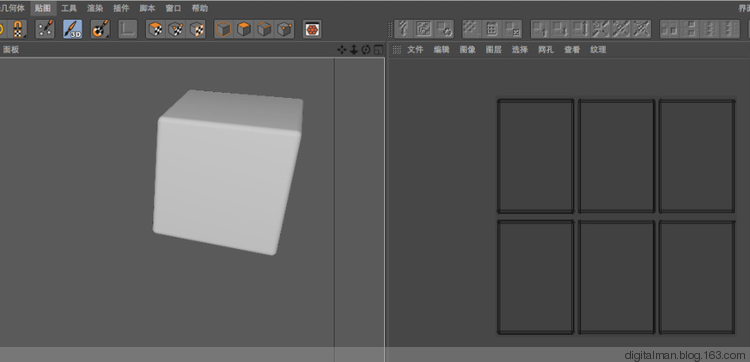Open the 窗口 menu
The height and width of the screenshot is (362, 750).
coord(173,8)
